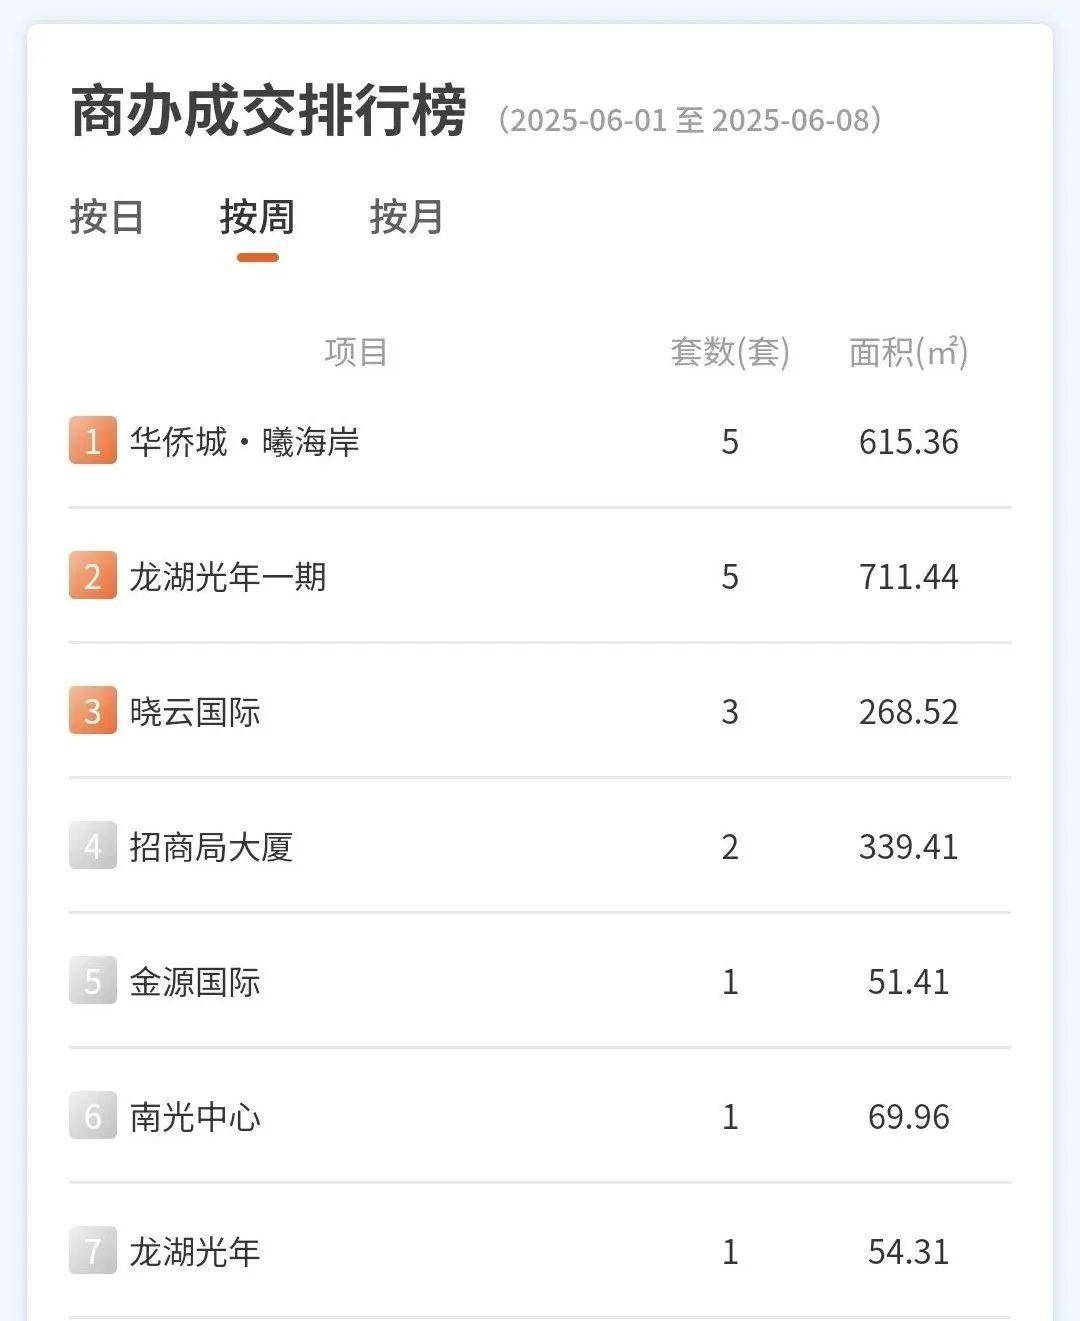The width and height of the screenshot is (1080, 1321).
Task: Click the 面积(㎡) column header
Action: click(x=908, y=352)
